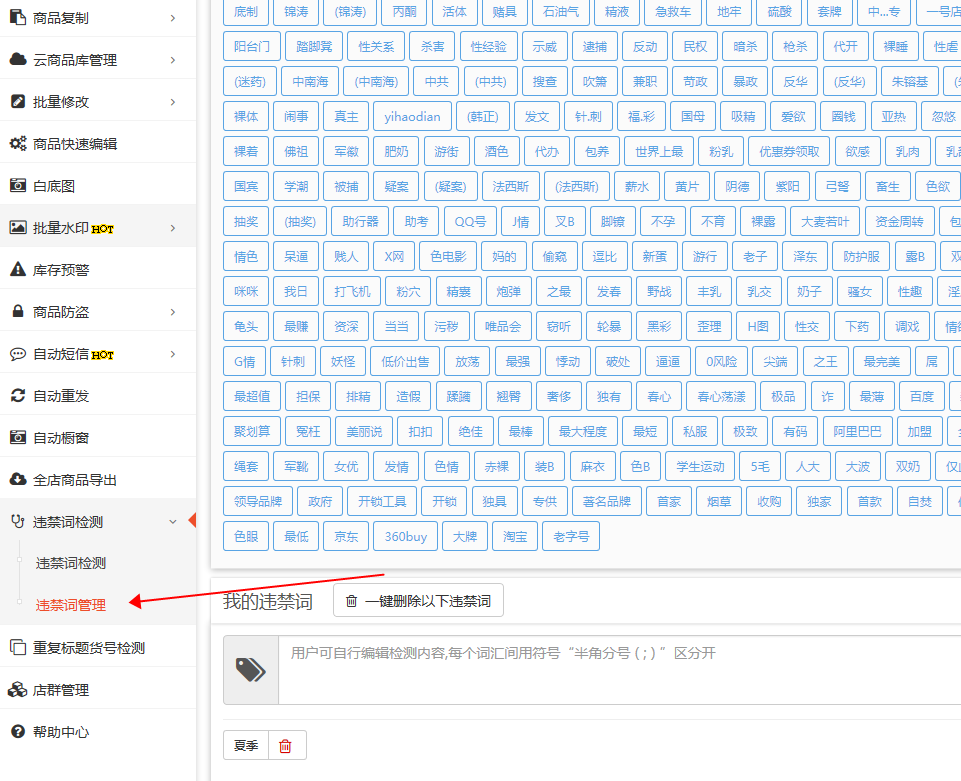Select the 阿里巴巴 word tag
The height and width of the screenshot is (781, 961).
point(857,432)
